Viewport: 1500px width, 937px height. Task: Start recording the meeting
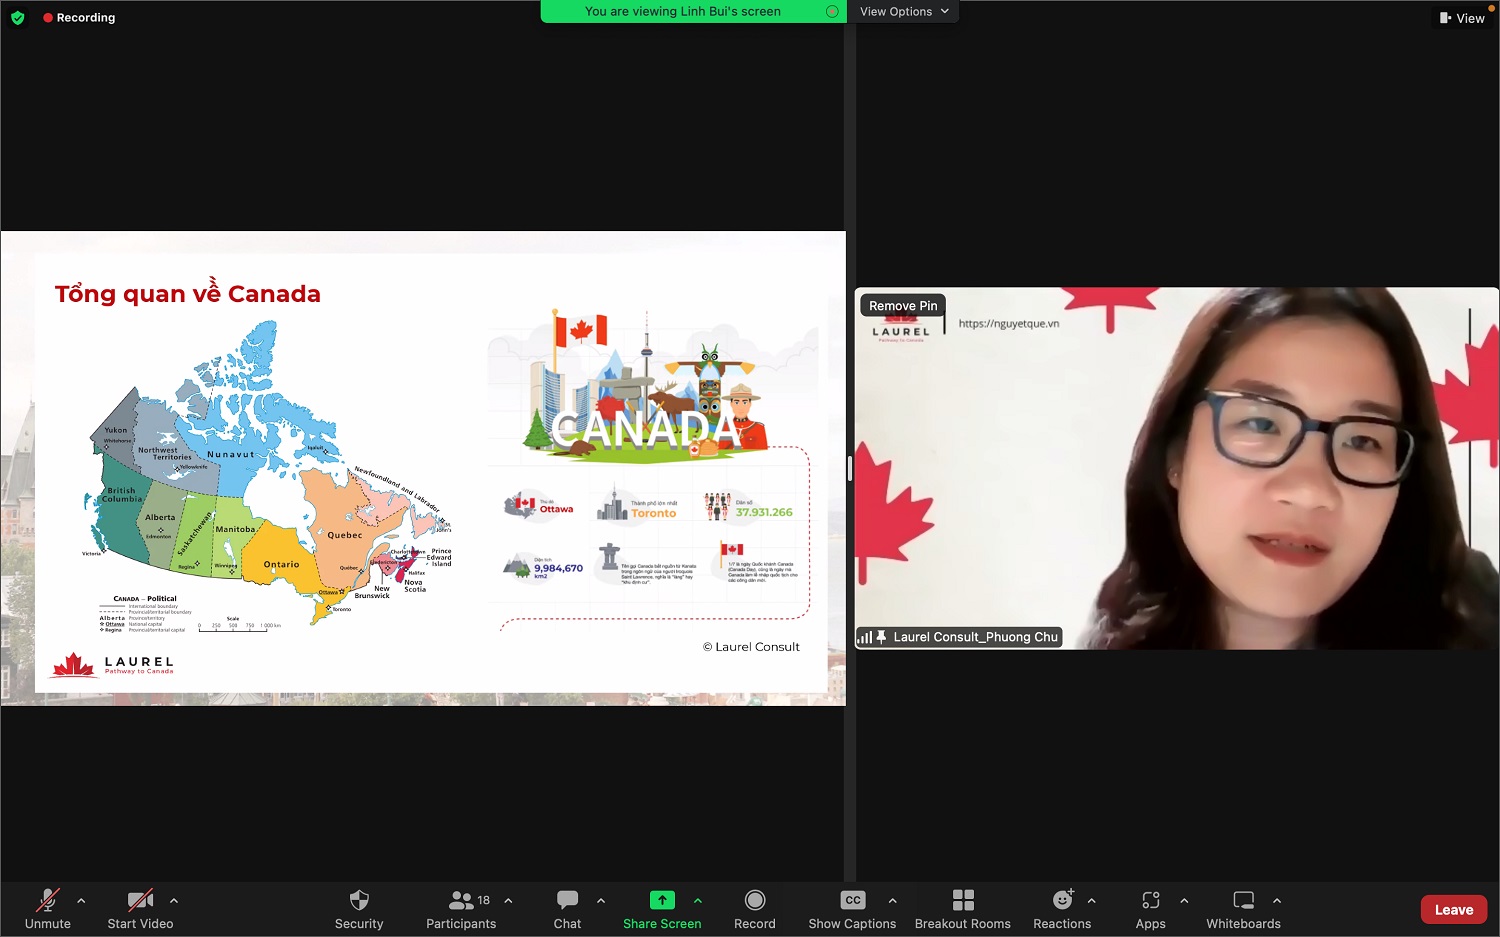[x=754, y=908]
